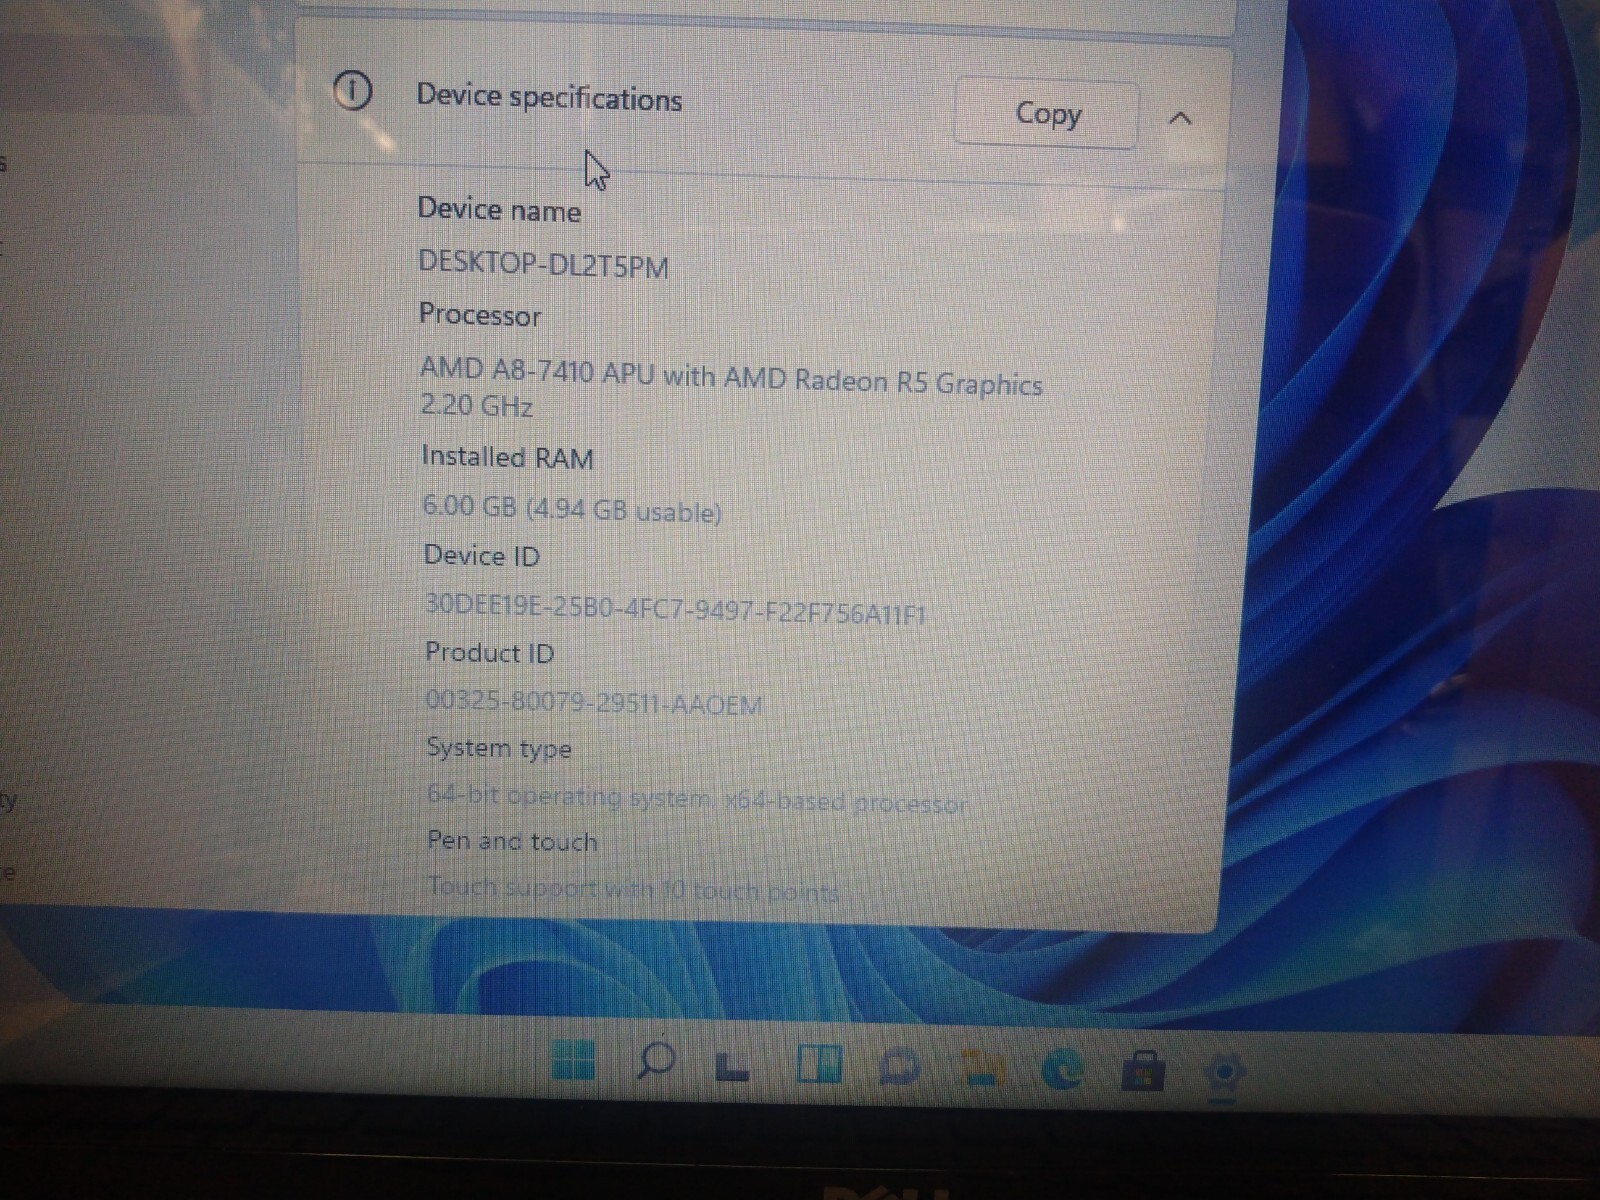1600x1200 pixels.
Task: Open the Windows Start menu
Action: click(x=573, y=1059)
